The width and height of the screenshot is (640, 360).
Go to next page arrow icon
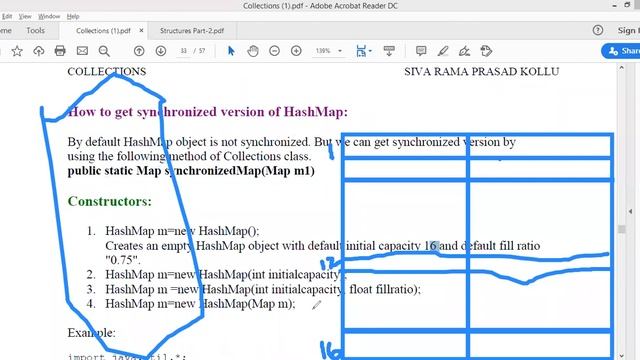coord(161,51)
